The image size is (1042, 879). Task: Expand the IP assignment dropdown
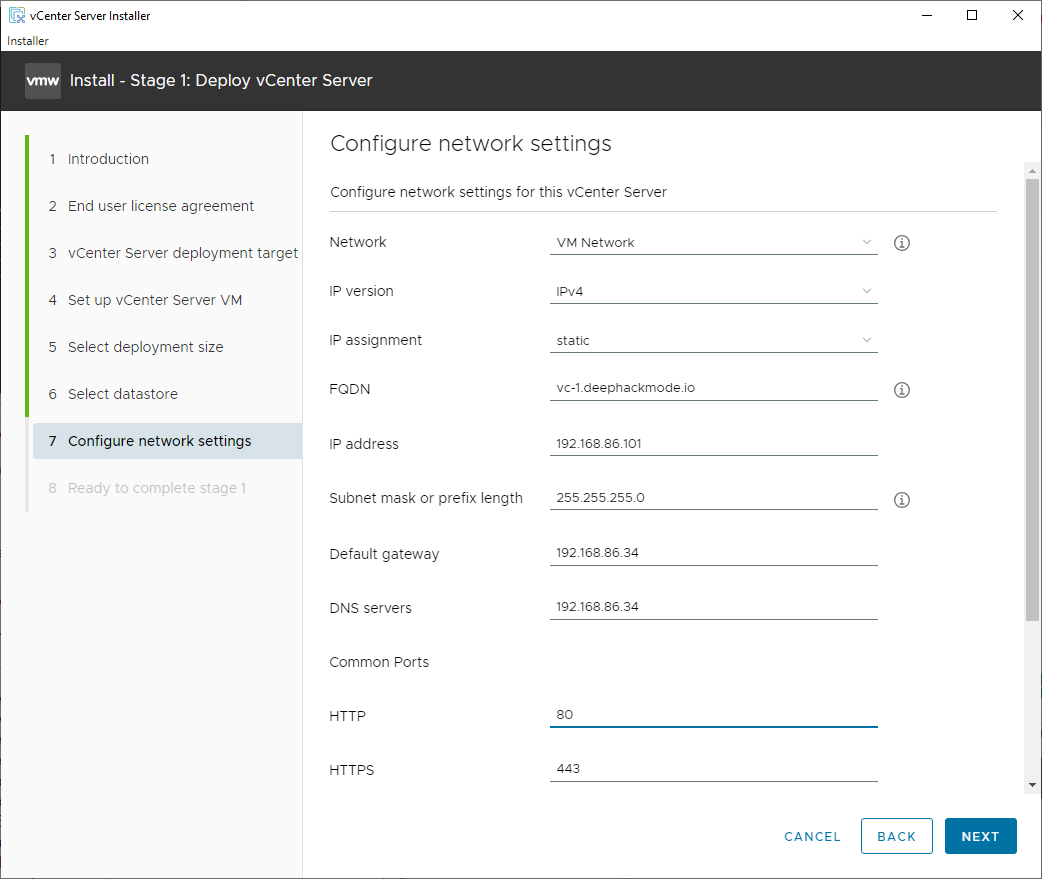tap(713, 341)
